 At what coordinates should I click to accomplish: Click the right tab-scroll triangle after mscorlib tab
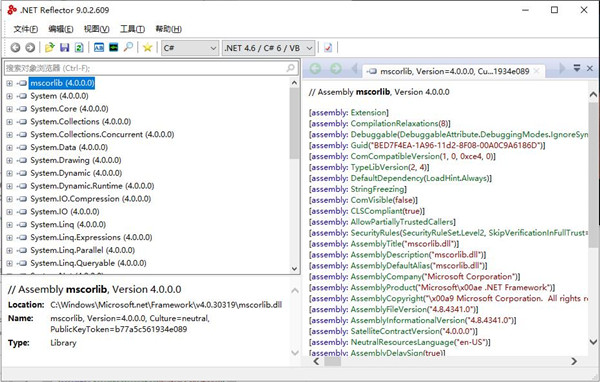click(562, 69)
